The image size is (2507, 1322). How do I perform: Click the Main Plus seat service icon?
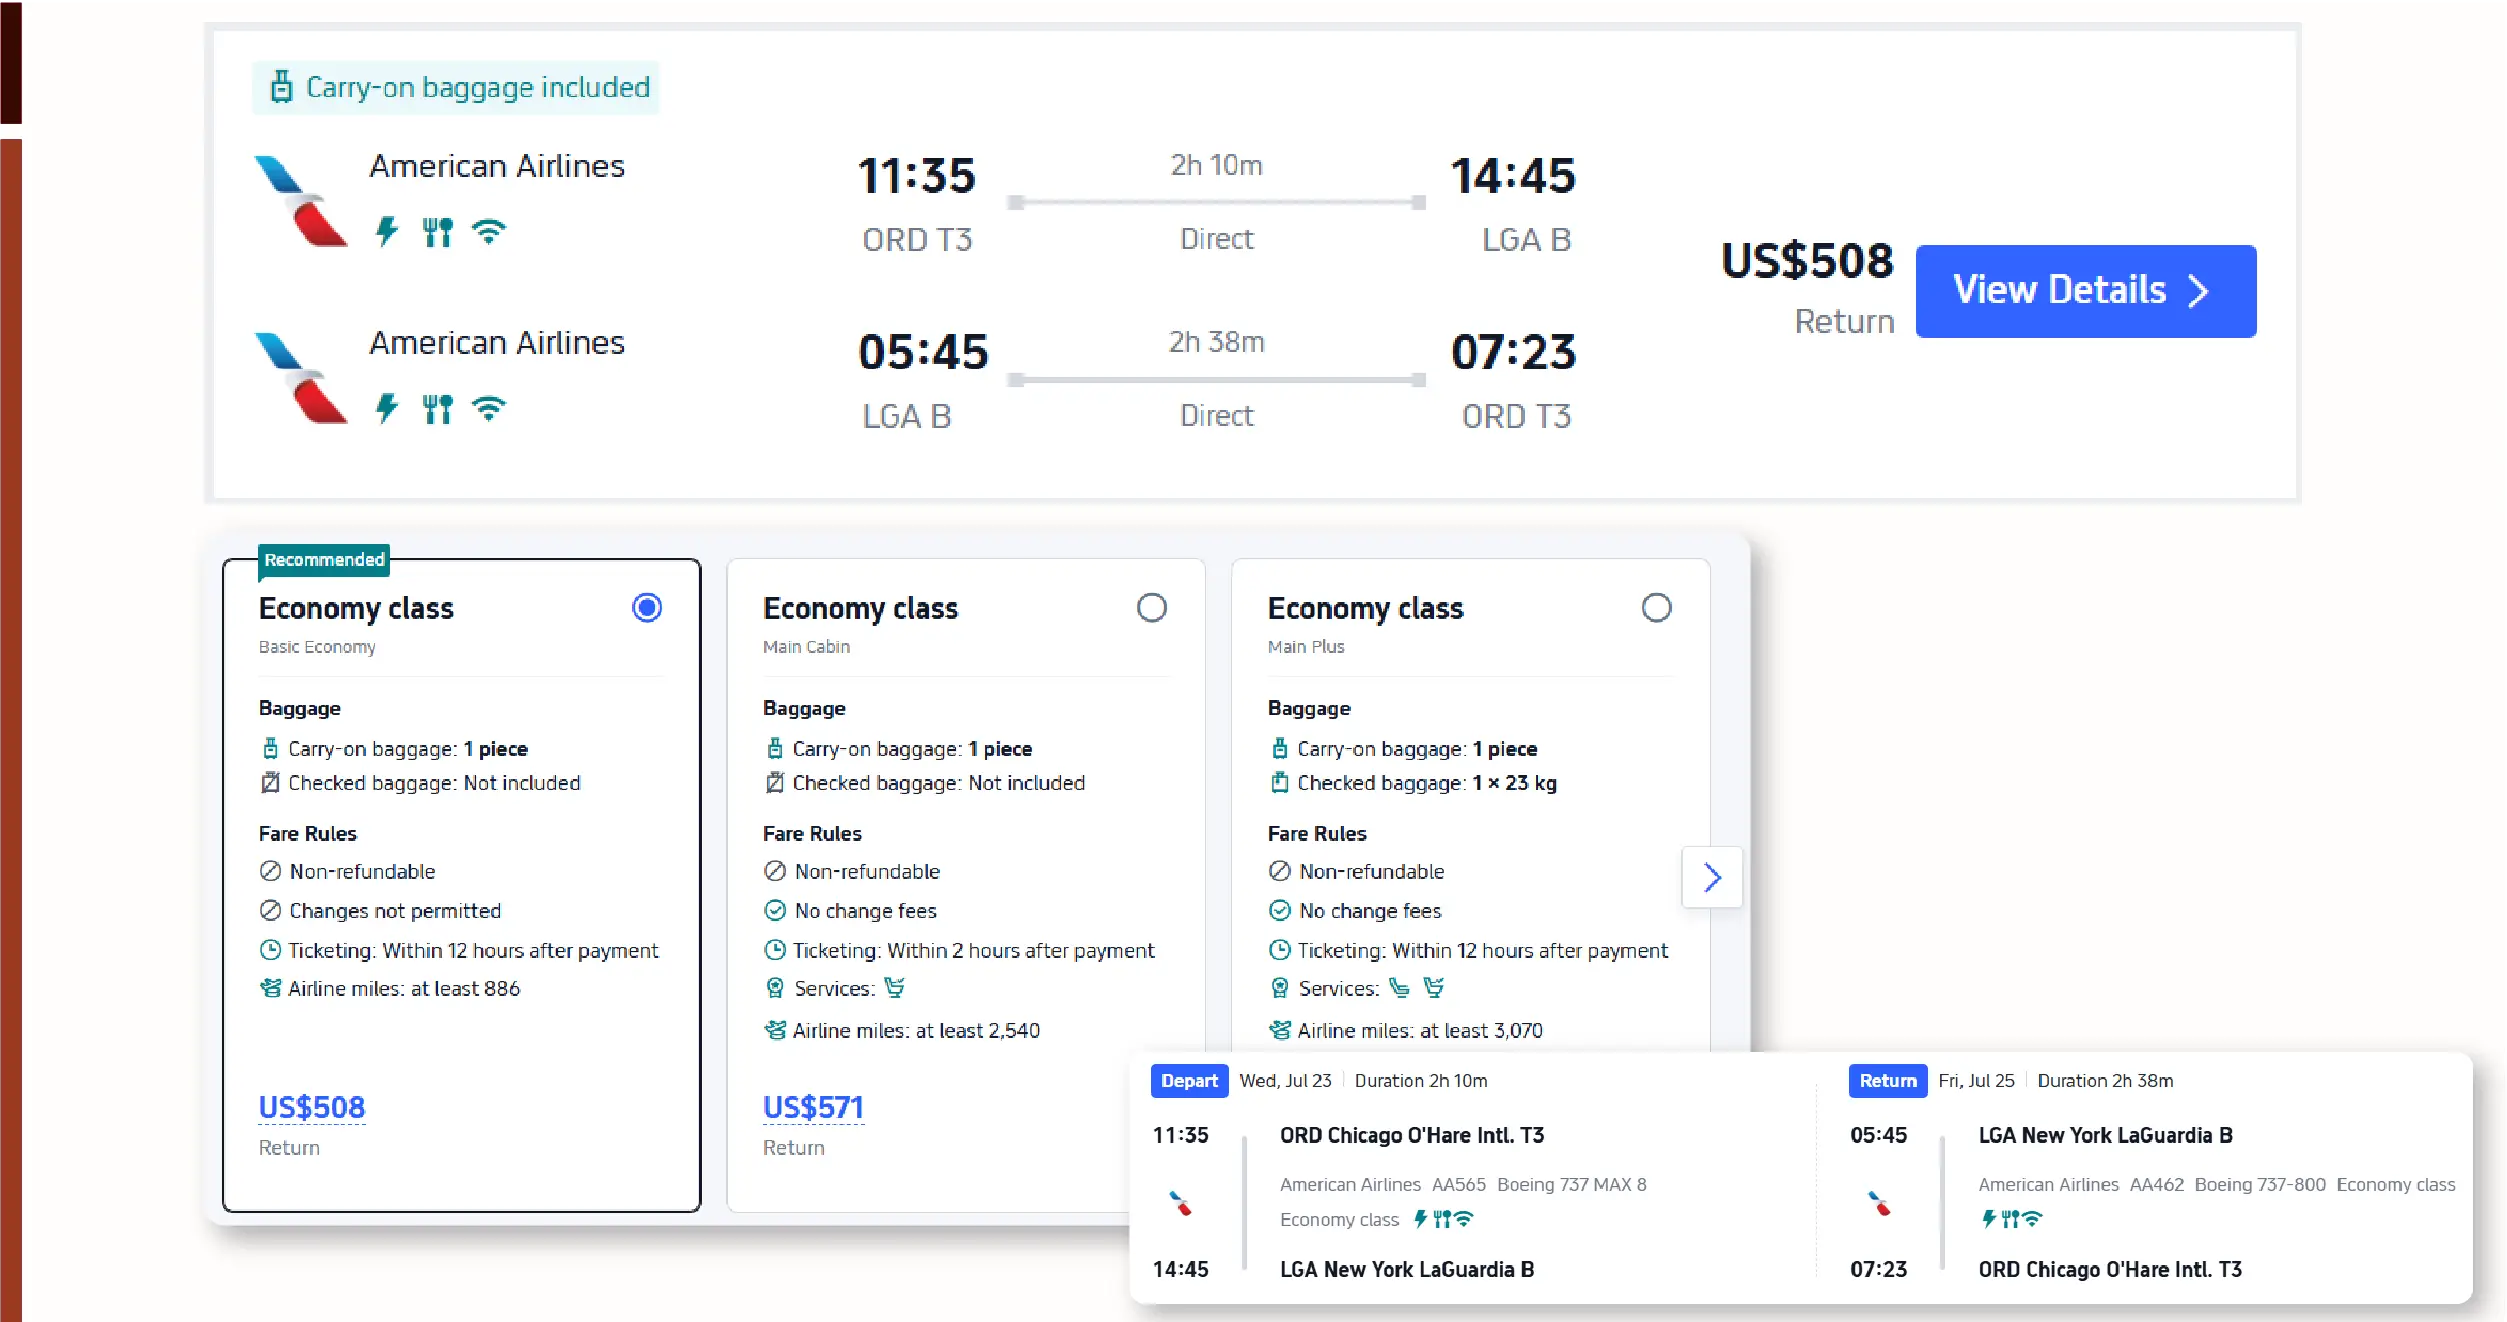[1400, 988]
